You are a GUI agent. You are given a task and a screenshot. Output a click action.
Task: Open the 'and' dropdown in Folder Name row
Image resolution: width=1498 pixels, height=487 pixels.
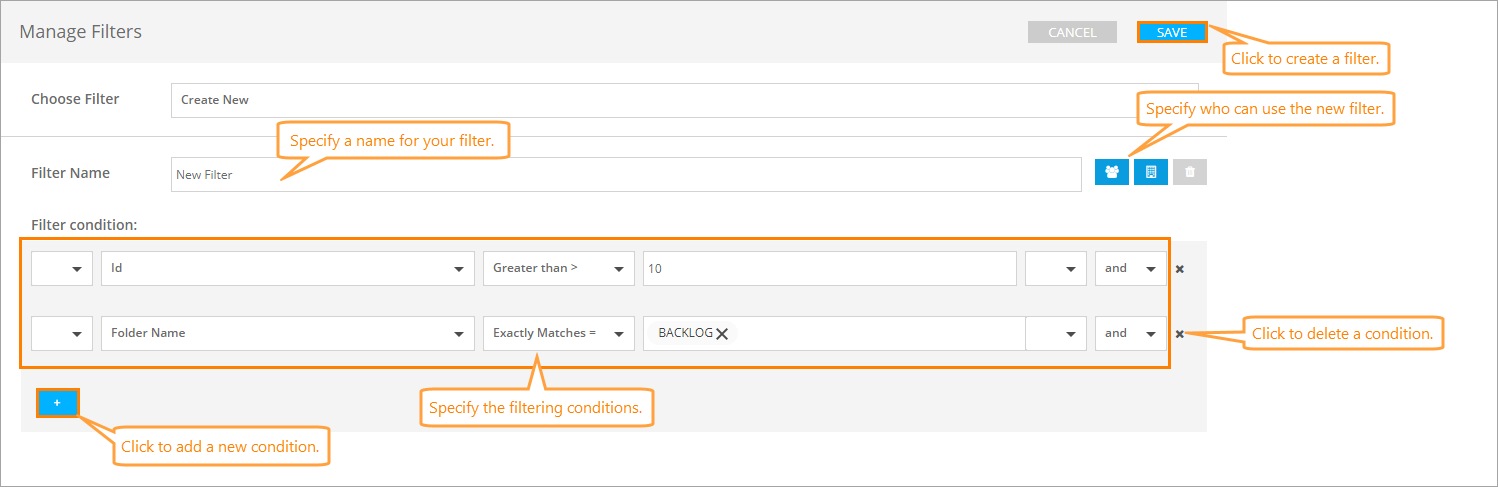click(x=1131, y=333)
